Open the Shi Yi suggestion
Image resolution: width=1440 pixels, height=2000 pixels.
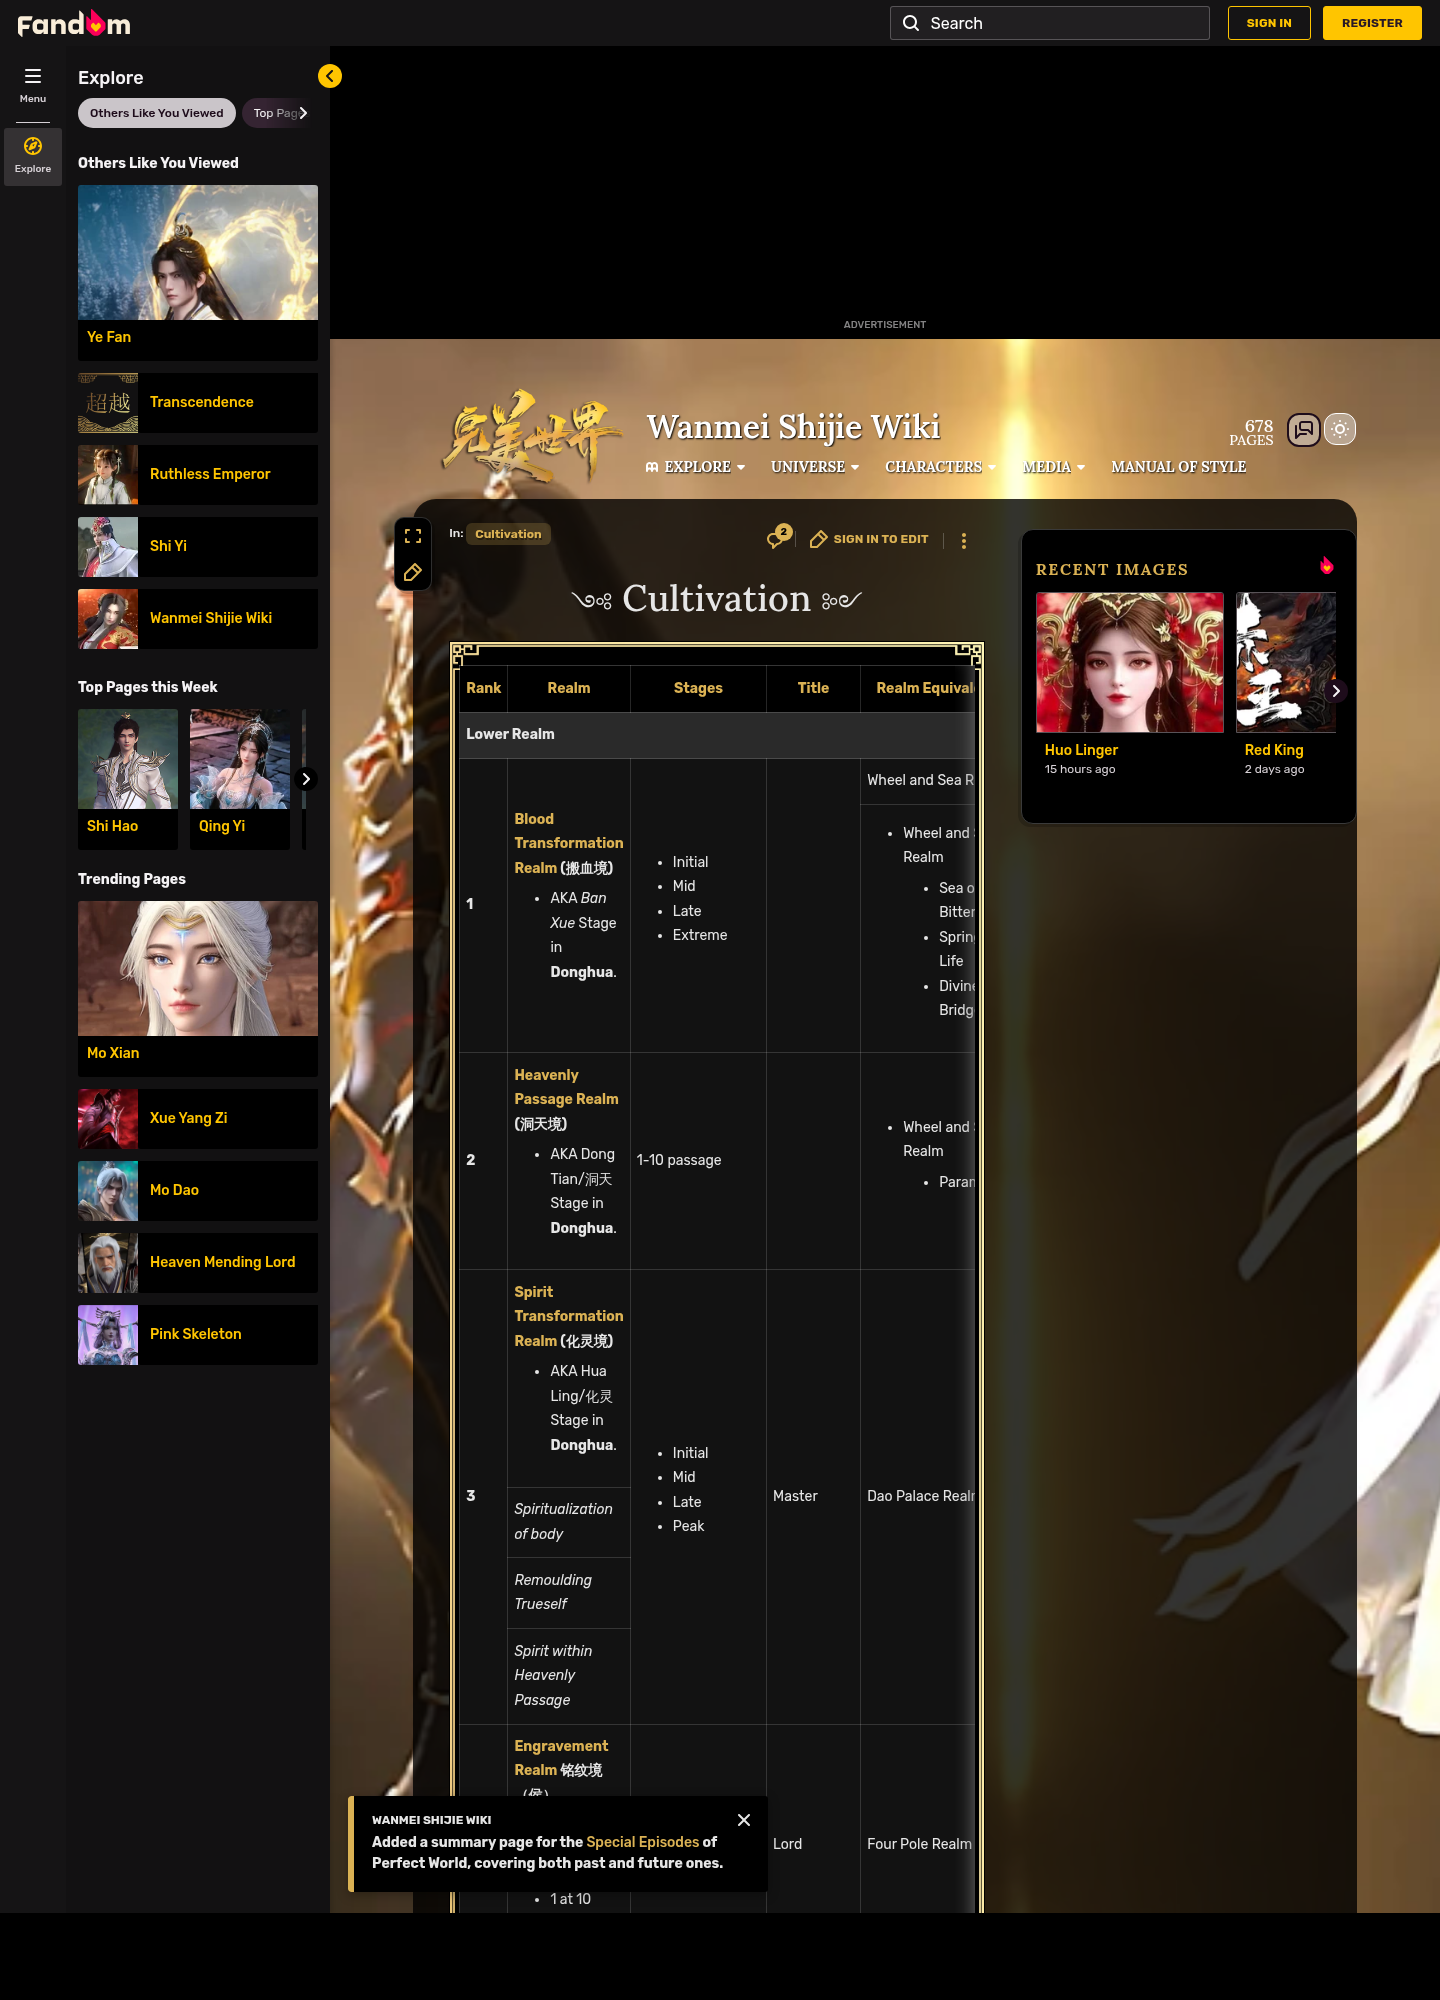(198, 547)
